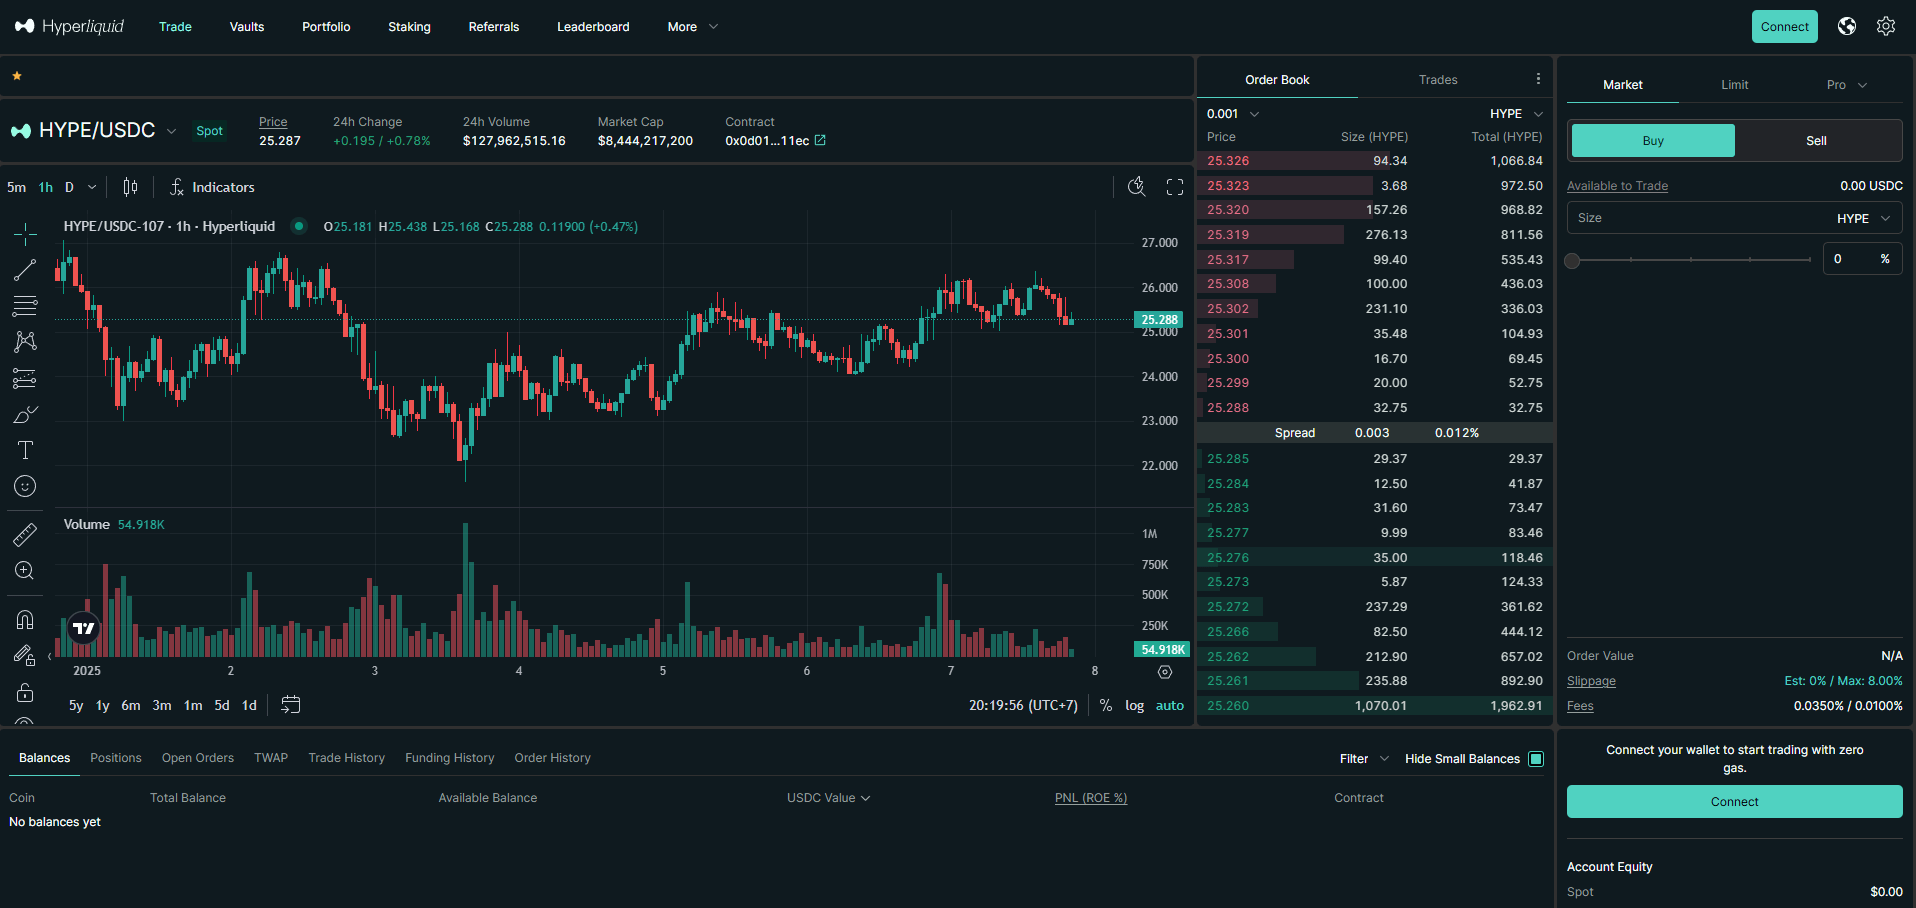Expand the Pro order type dropdown
Image resolution: width=1916 pixels, height=908 pixels.
tap(1846, 85)
